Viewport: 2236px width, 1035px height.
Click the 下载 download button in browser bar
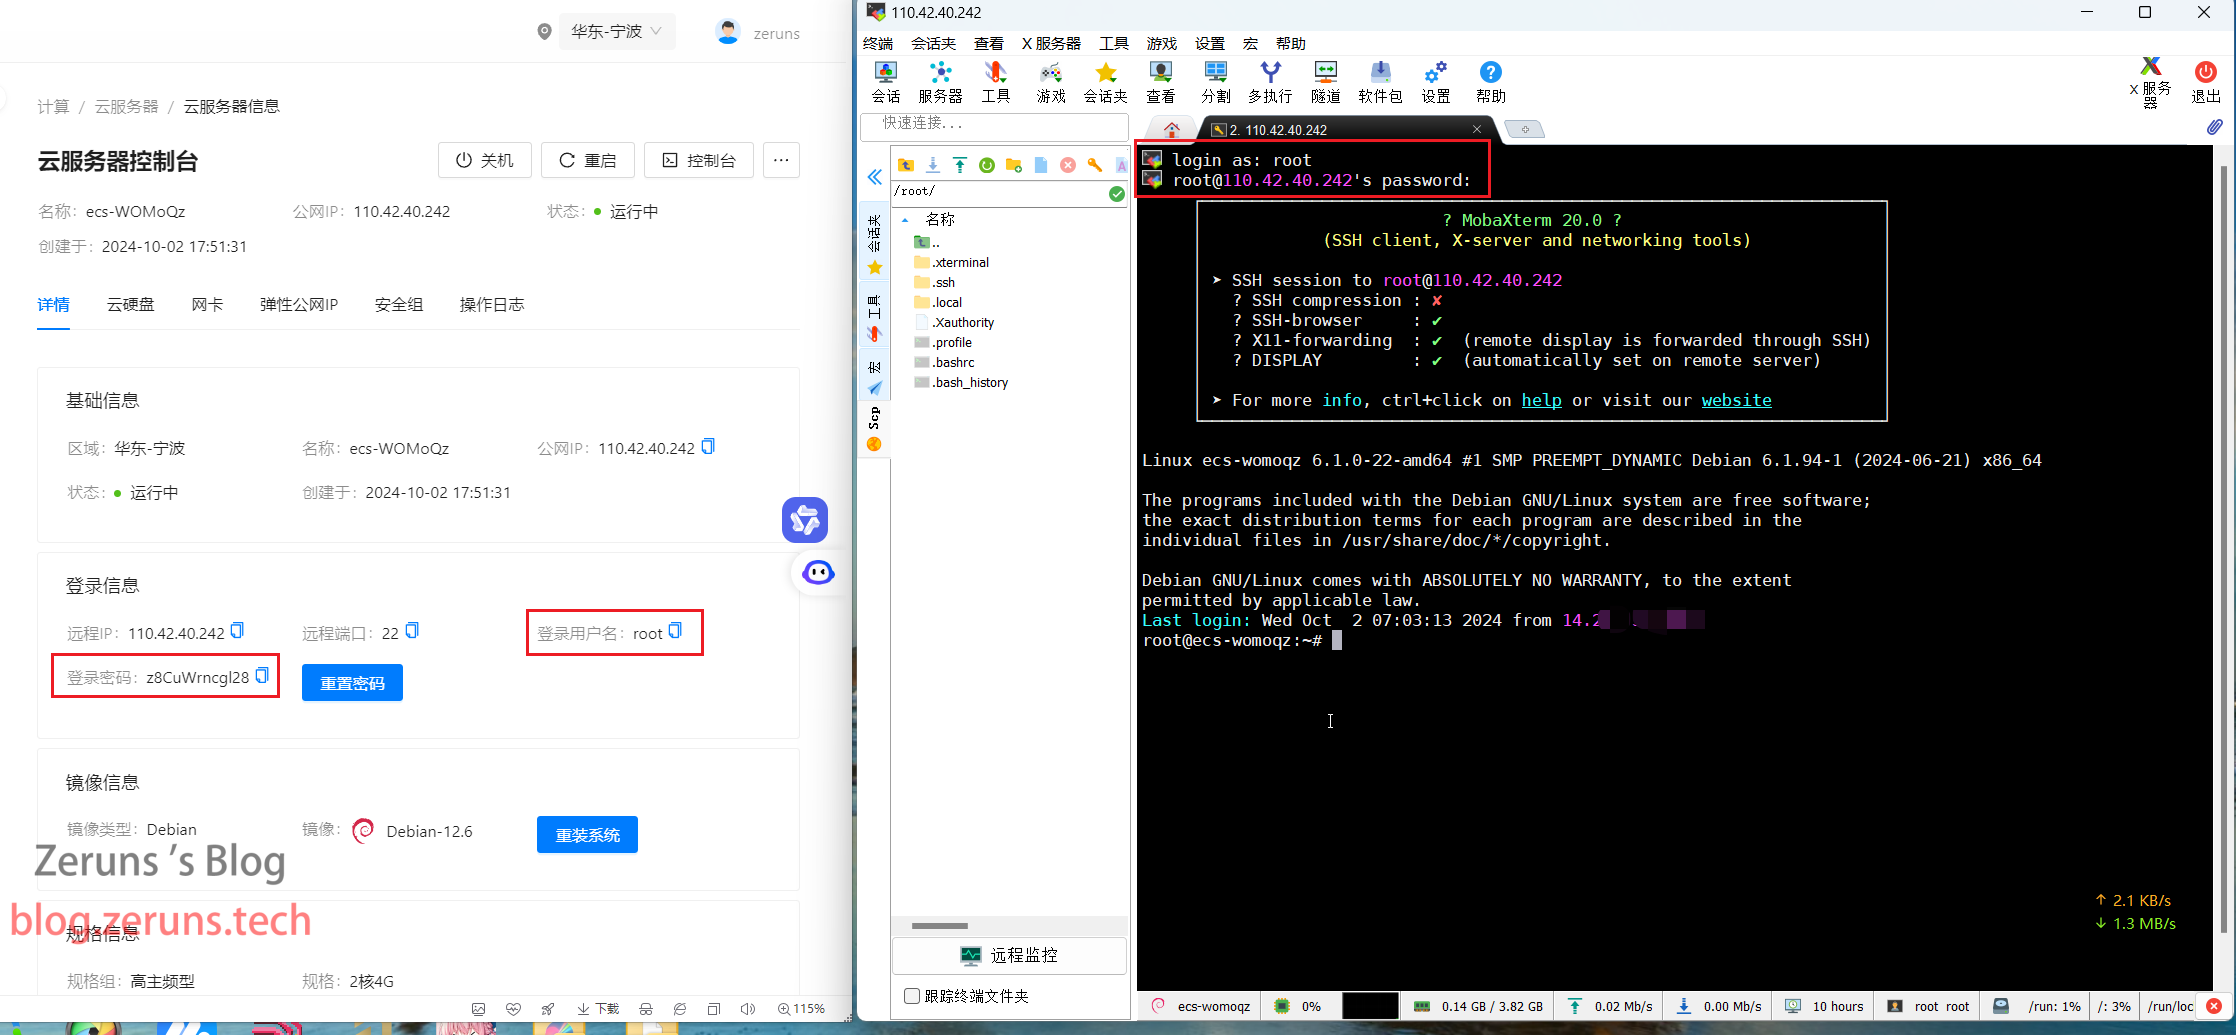pos(598,1008)
